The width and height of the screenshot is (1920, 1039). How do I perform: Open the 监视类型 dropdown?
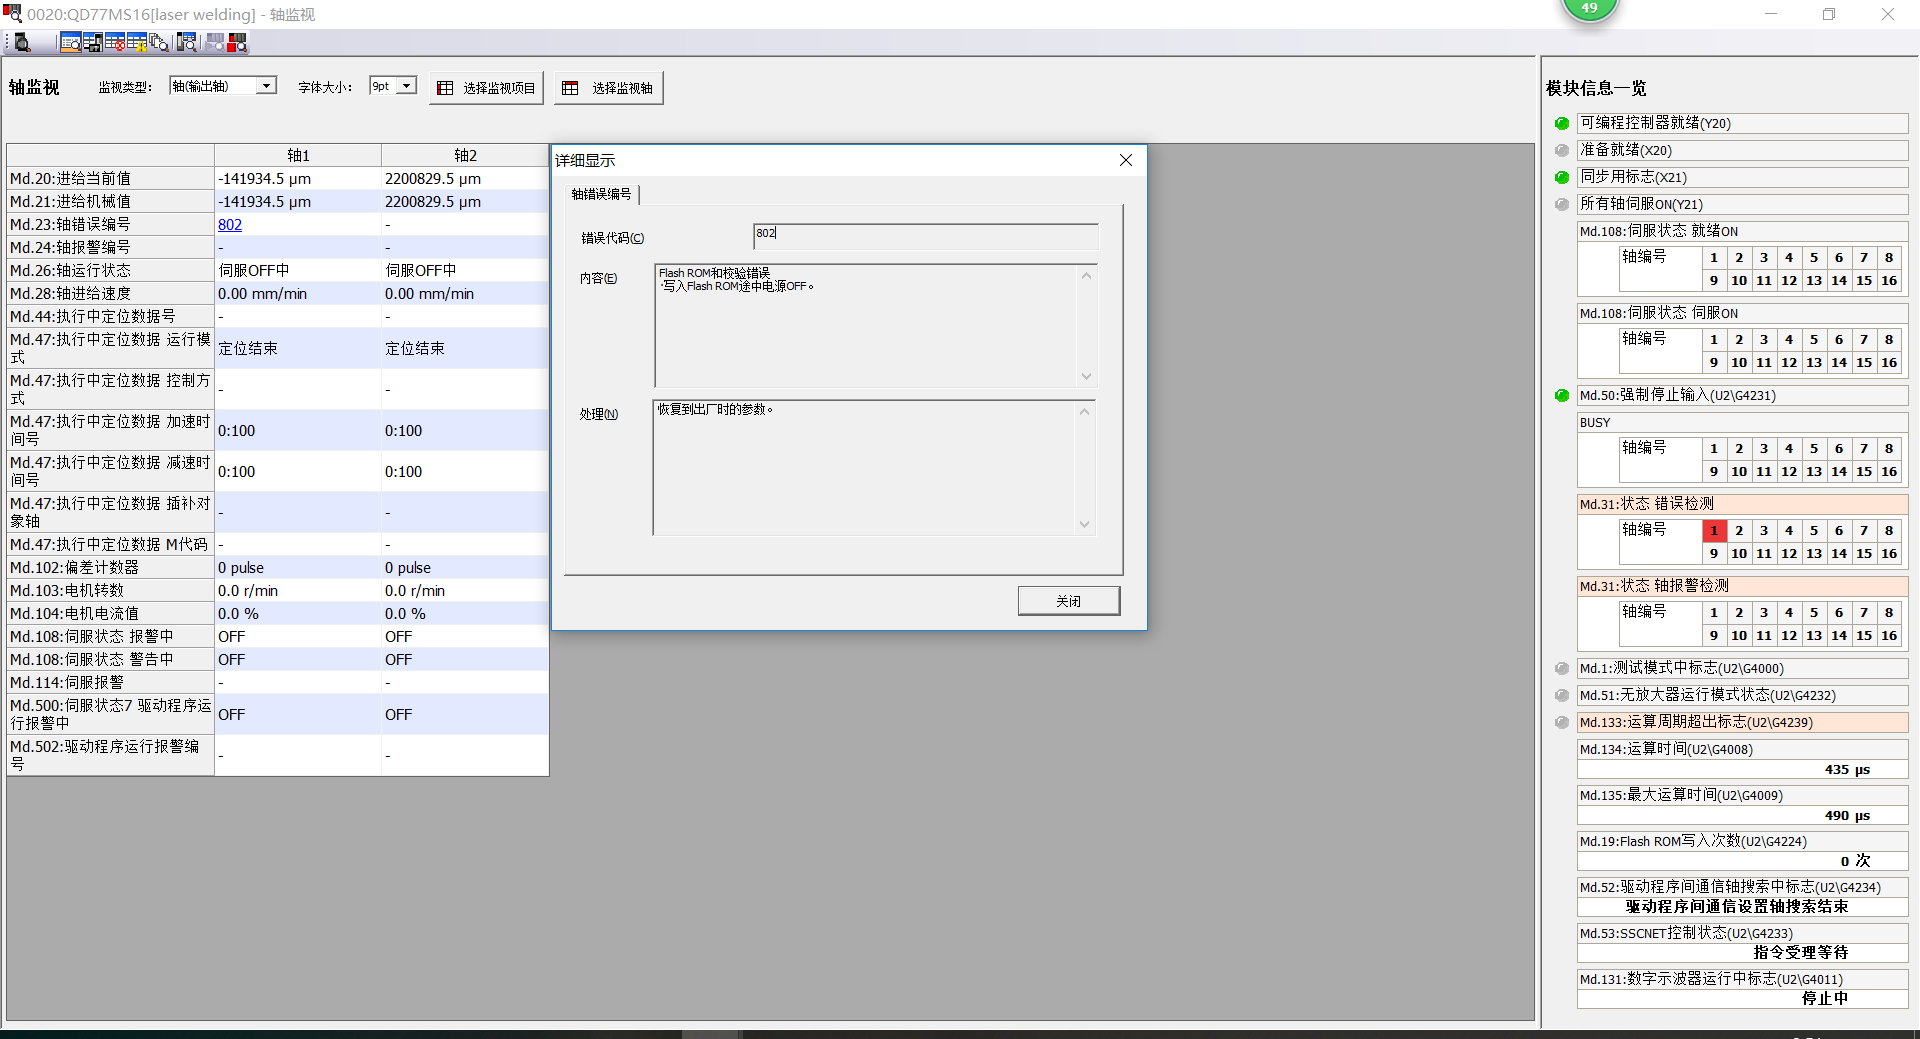point(266,86)
